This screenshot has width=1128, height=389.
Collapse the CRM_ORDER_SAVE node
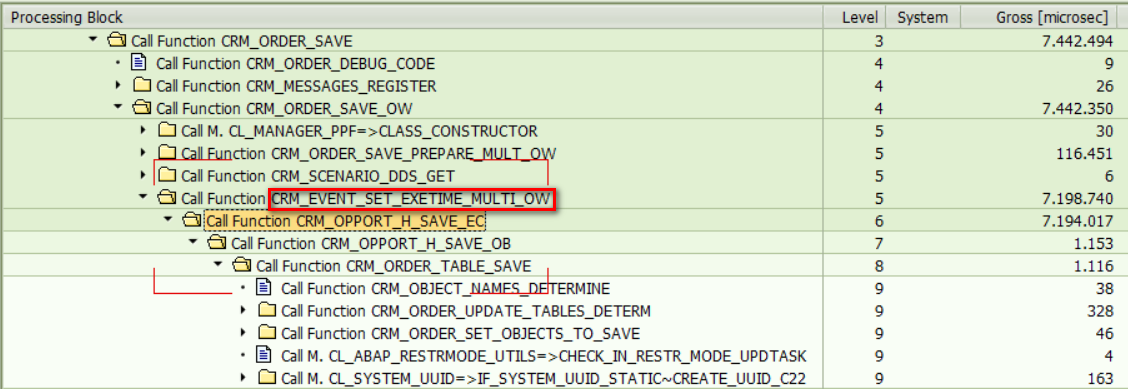[x=92, y=40]
